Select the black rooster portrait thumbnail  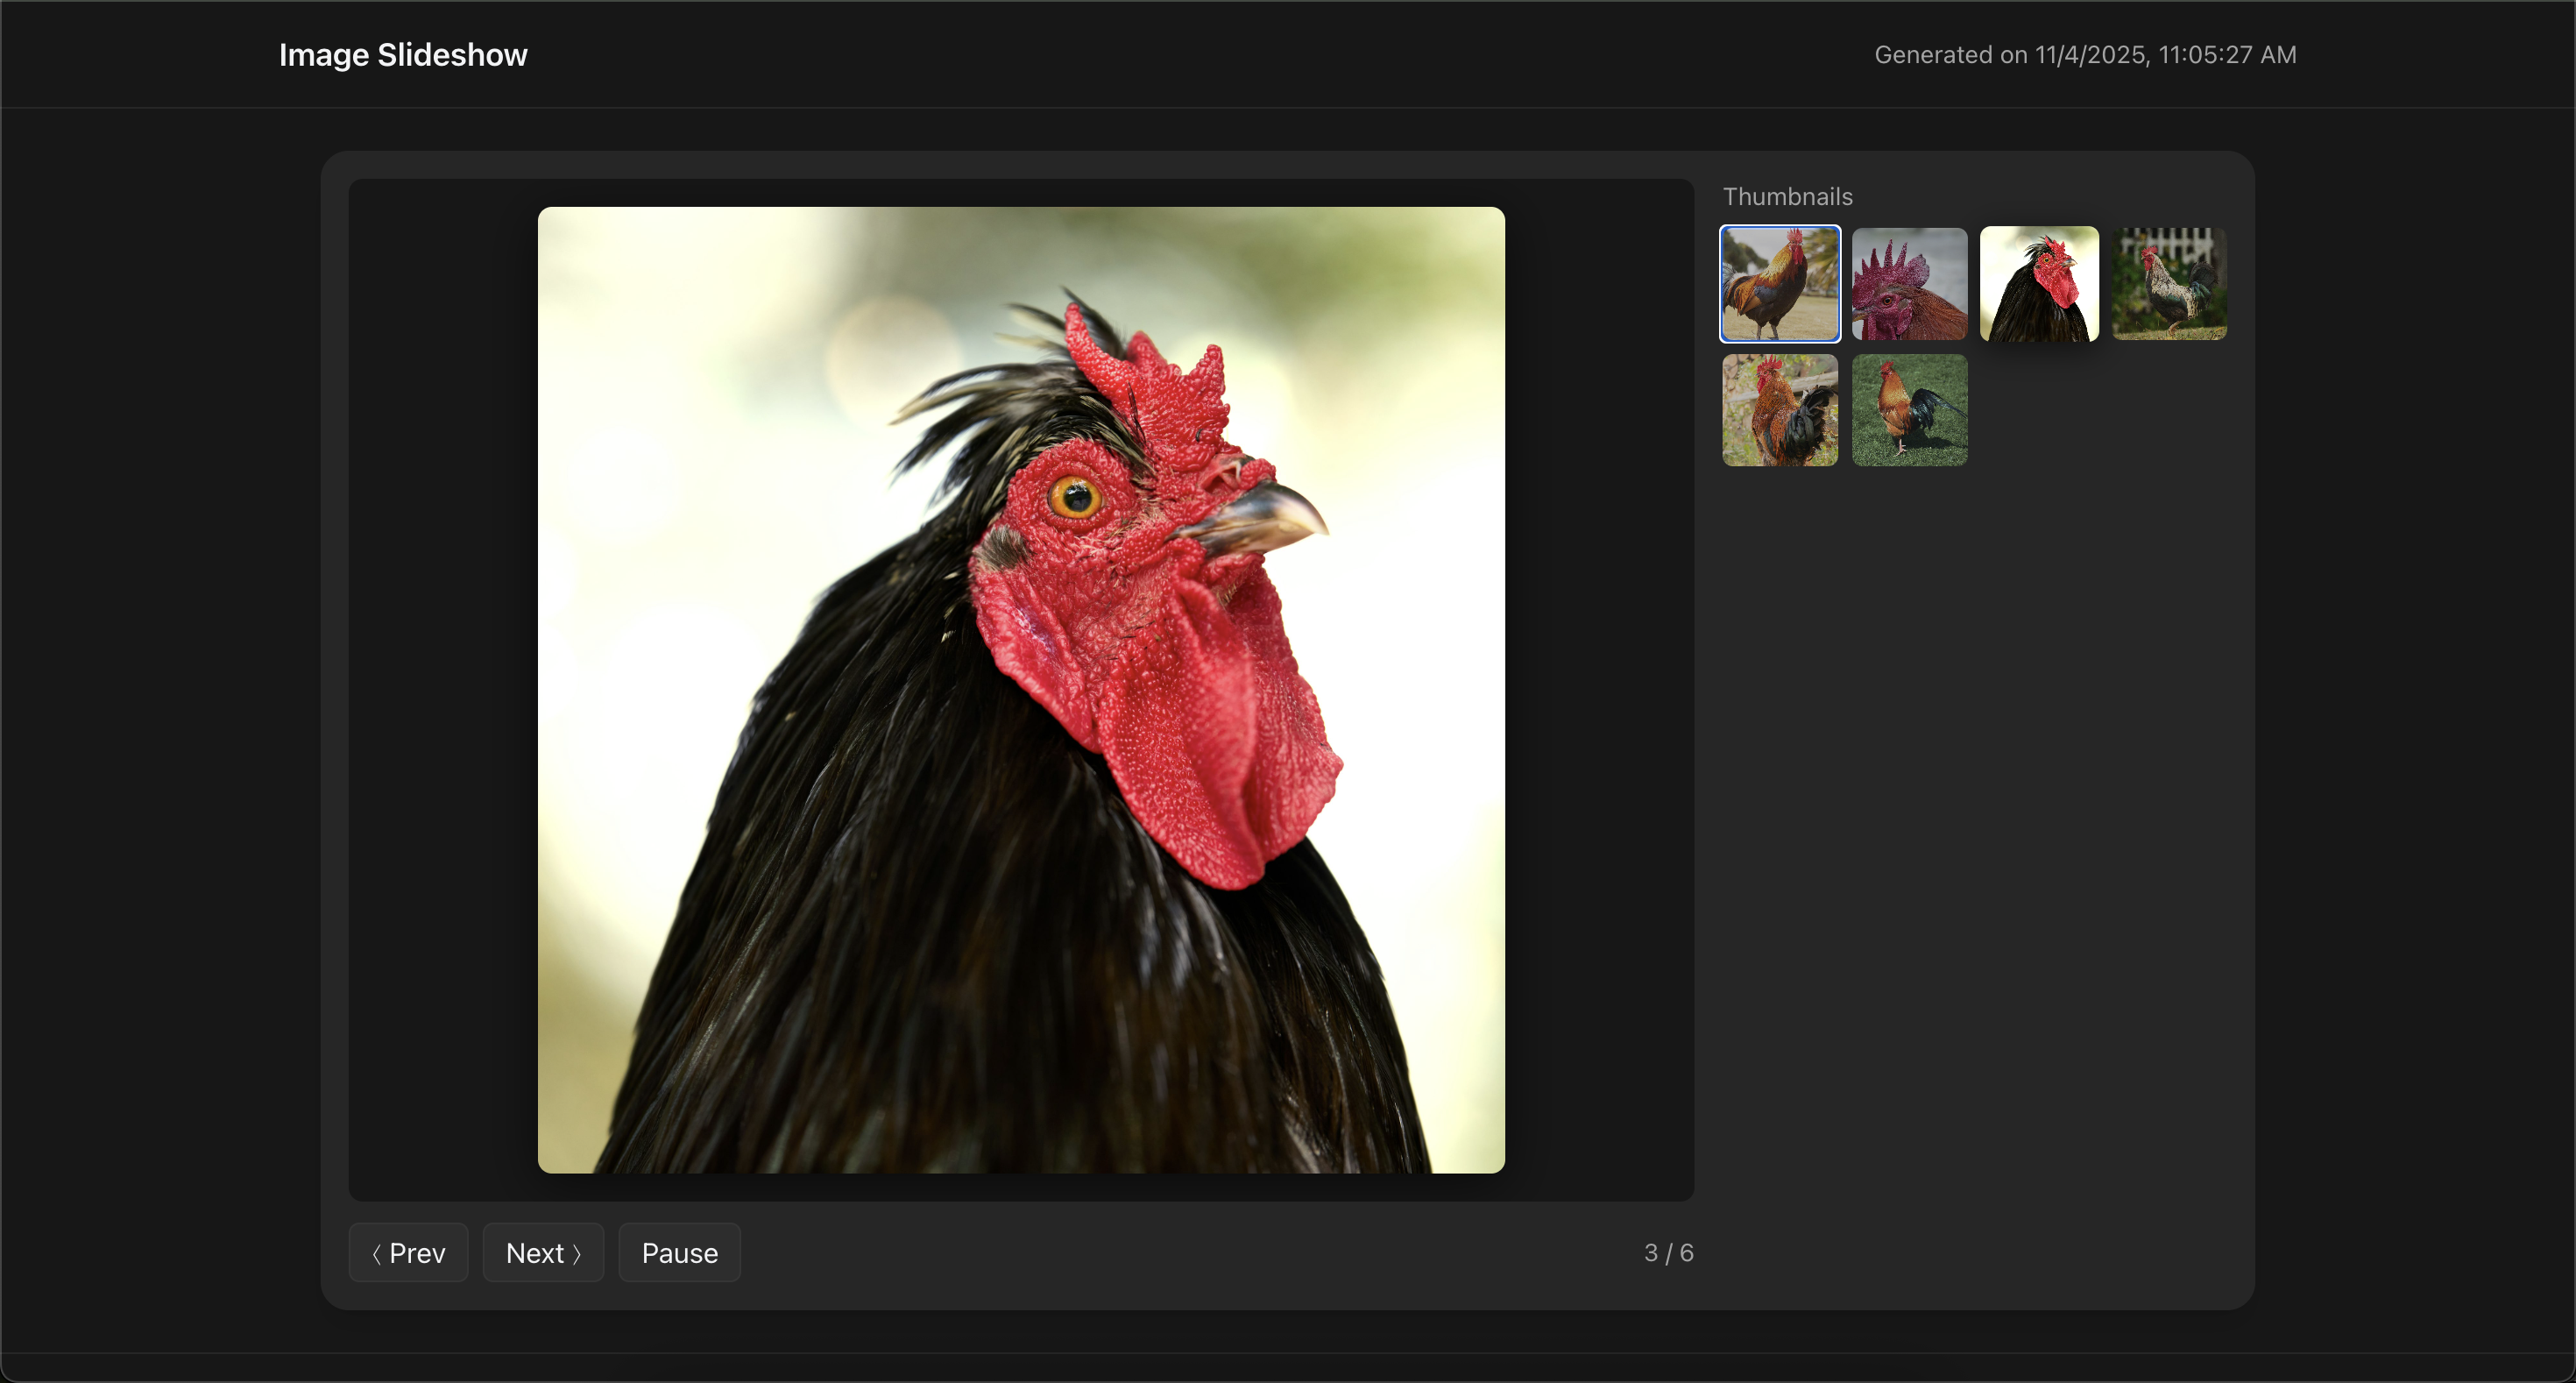2038,283
